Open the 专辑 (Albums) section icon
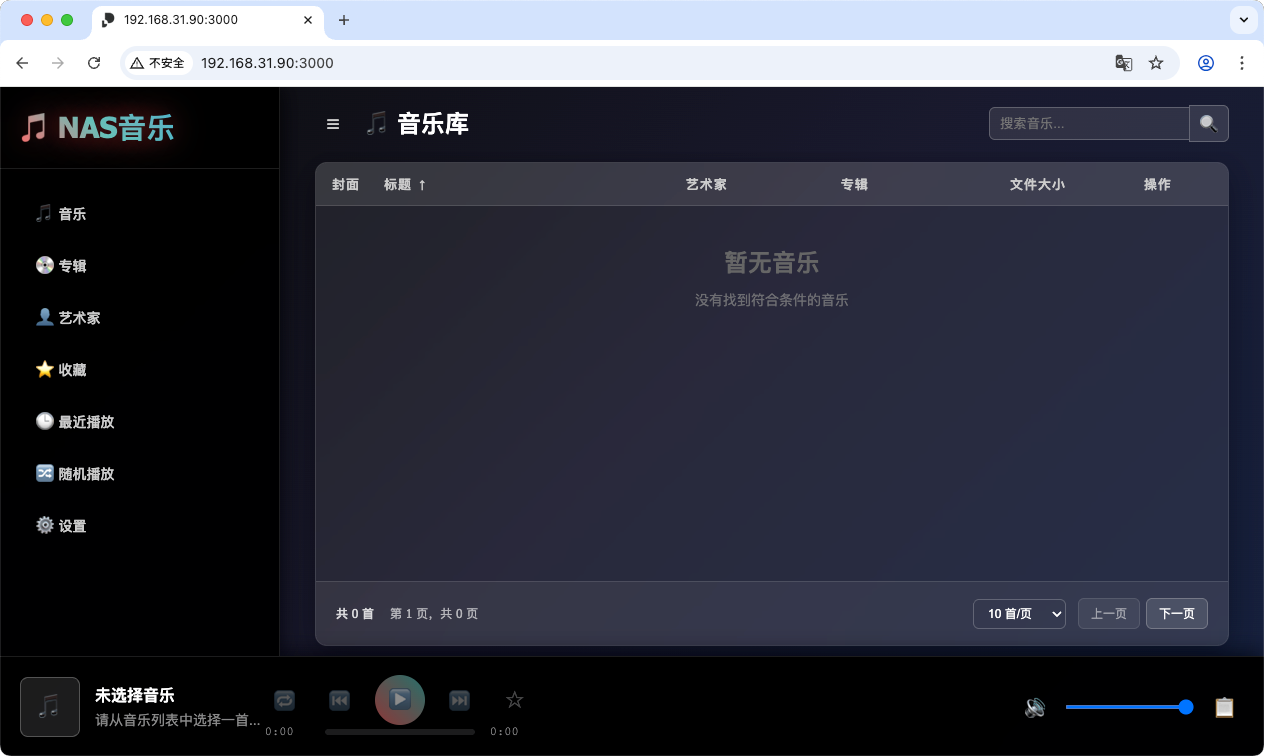 click(45, 265)
